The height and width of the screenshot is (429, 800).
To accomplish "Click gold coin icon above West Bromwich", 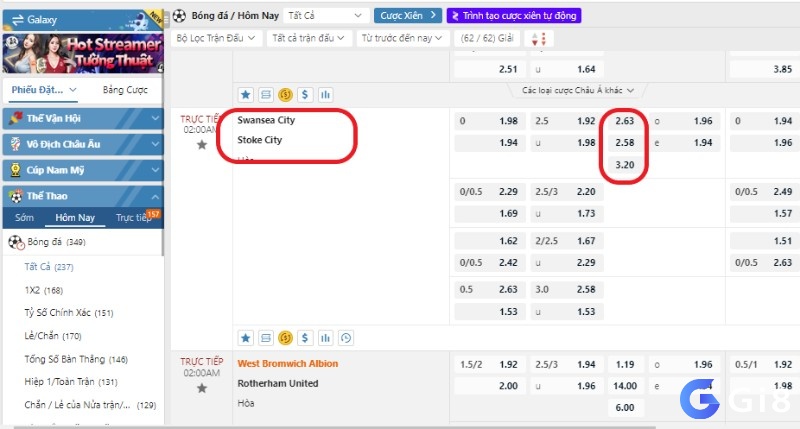I will [285, 338].
